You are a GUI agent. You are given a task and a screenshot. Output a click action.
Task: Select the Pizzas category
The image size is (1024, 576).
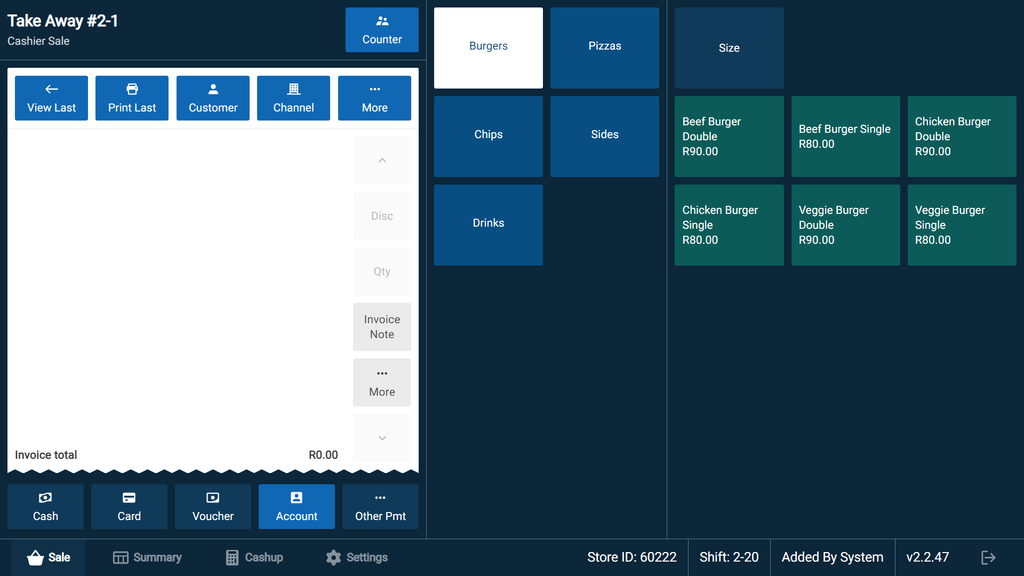(605, 48)
